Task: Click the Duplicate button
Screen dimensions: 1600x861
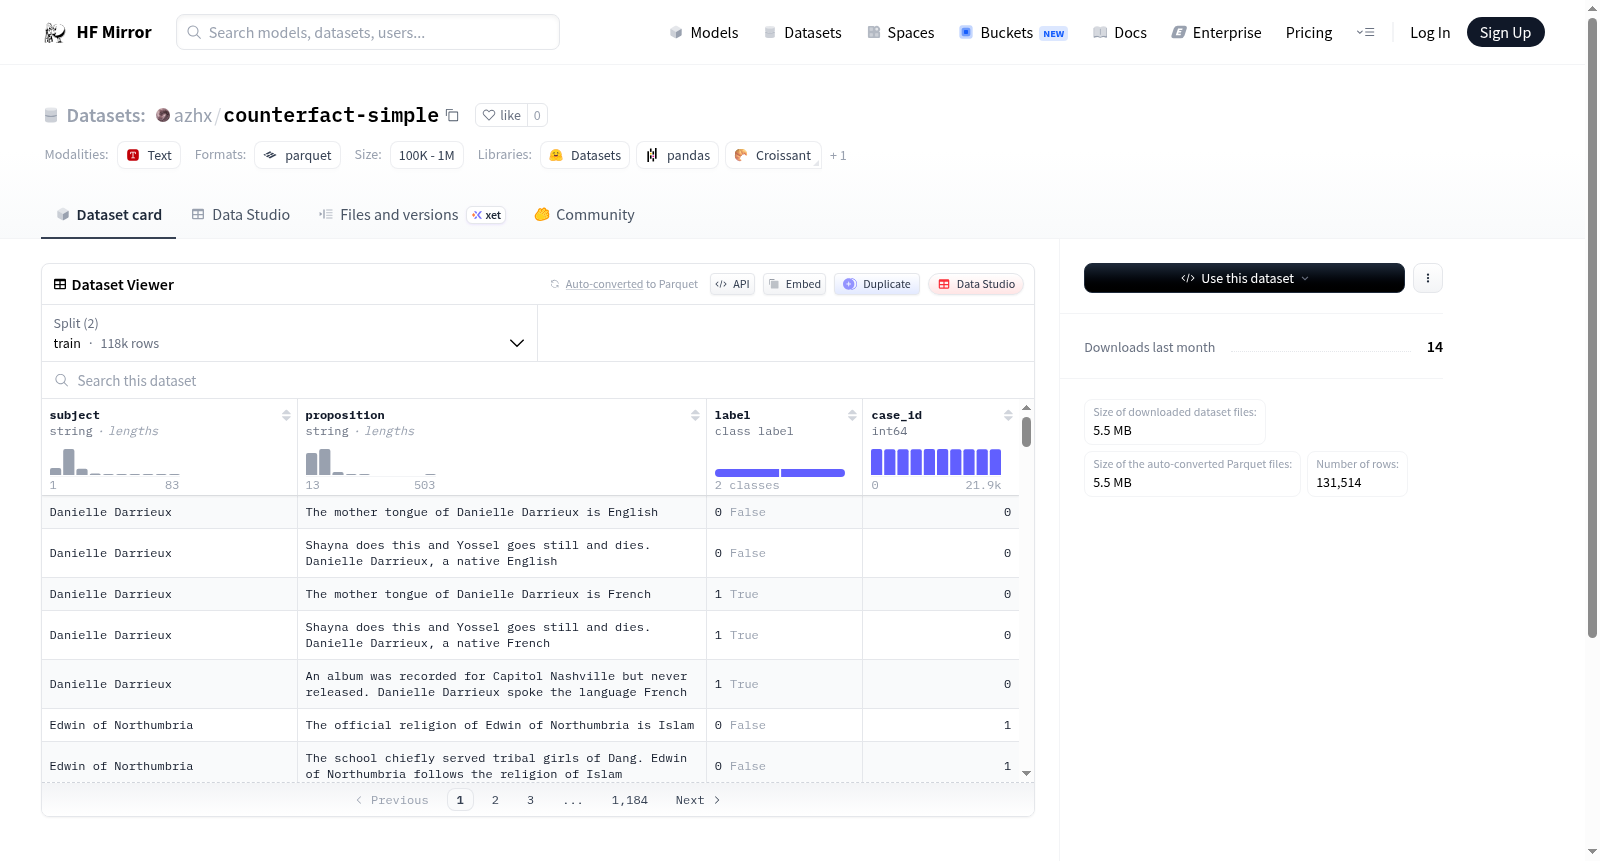Action: click(x=876, y=284)
